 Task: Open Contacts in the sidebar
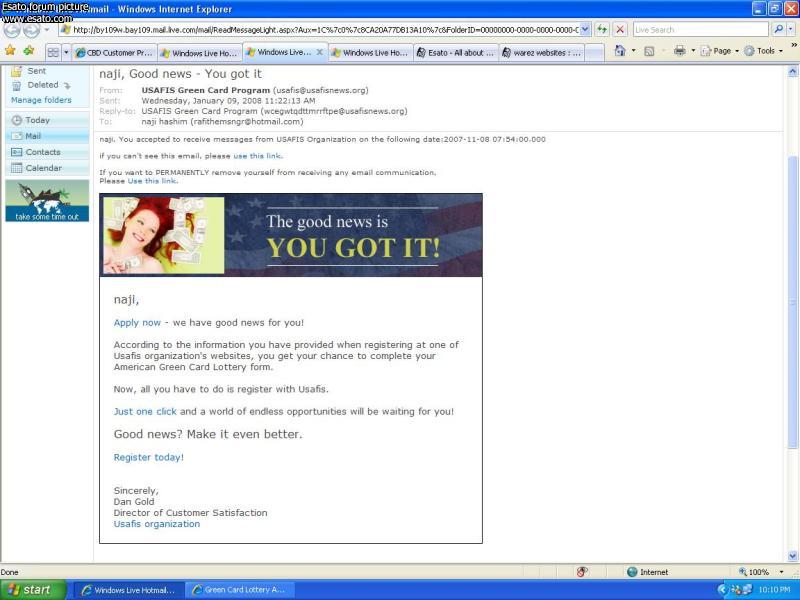(x=47, y=152)
